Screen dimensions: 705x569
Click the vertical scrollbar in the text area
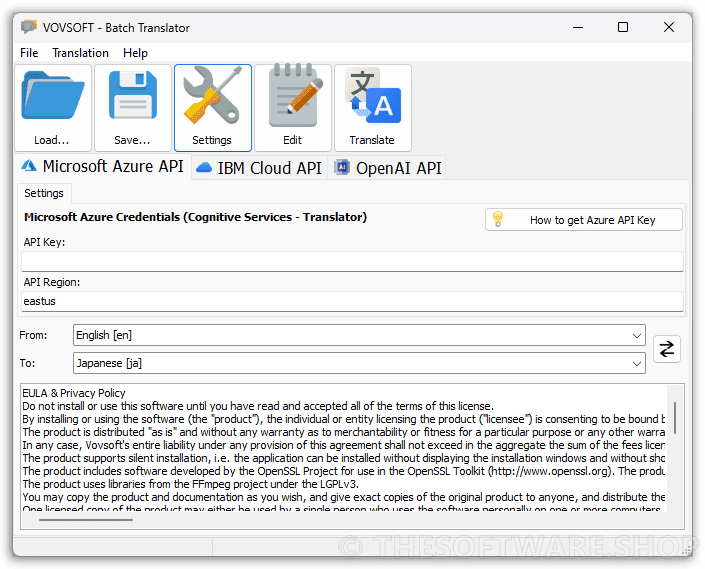point(675,418)
